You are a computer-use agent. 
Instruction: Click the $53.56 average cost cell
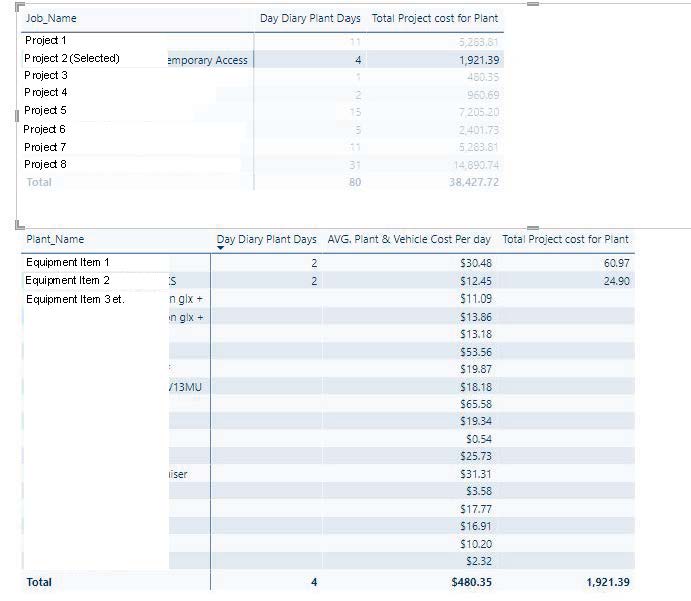coord(476,352)
